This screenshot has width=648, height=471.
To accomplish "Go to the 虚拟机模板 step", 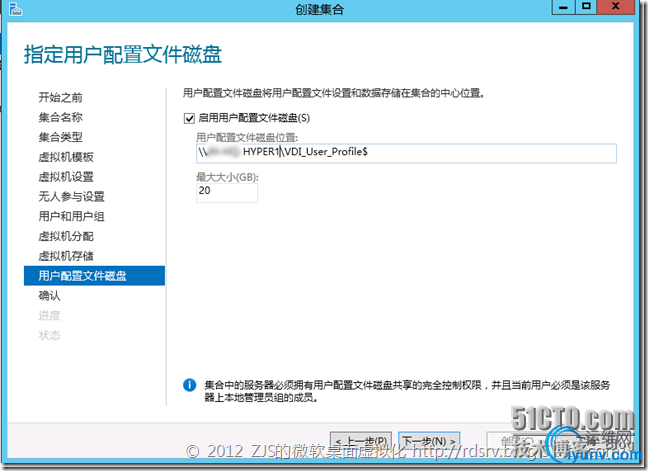I will [66, 157].
